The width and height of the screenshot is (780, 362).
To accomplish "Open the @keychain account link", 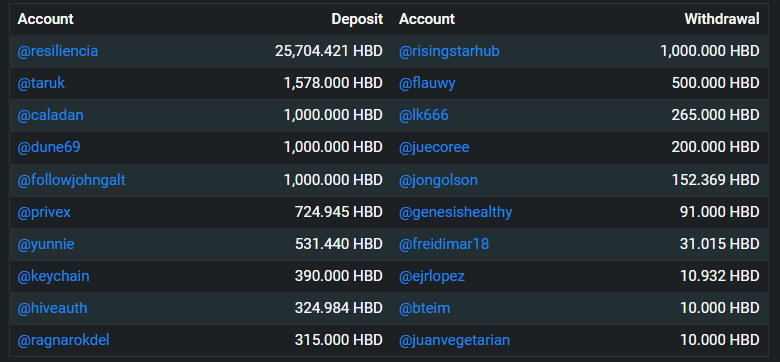I will pos(53,276).
